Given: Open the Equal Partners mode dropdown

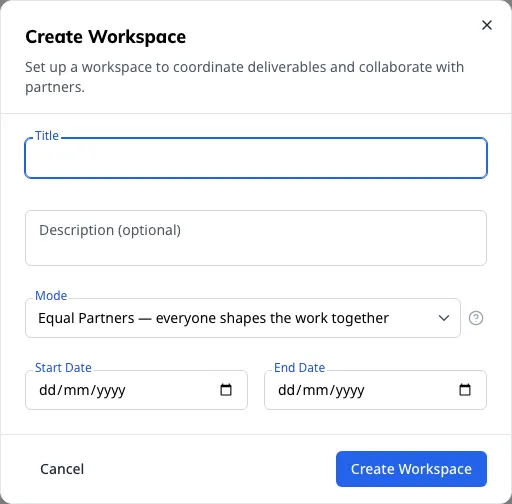Looking at the screenshot, I should click(243, 318).
